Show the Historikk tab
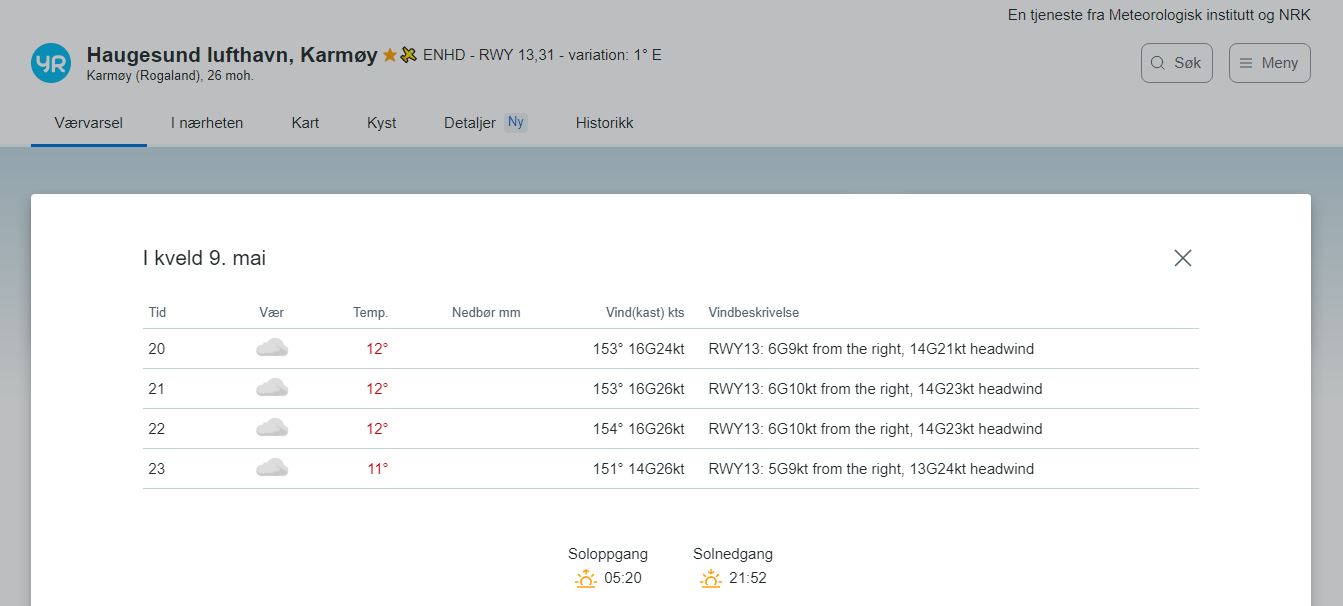This screenshot has width=1343, height=606. pos(604,123)
